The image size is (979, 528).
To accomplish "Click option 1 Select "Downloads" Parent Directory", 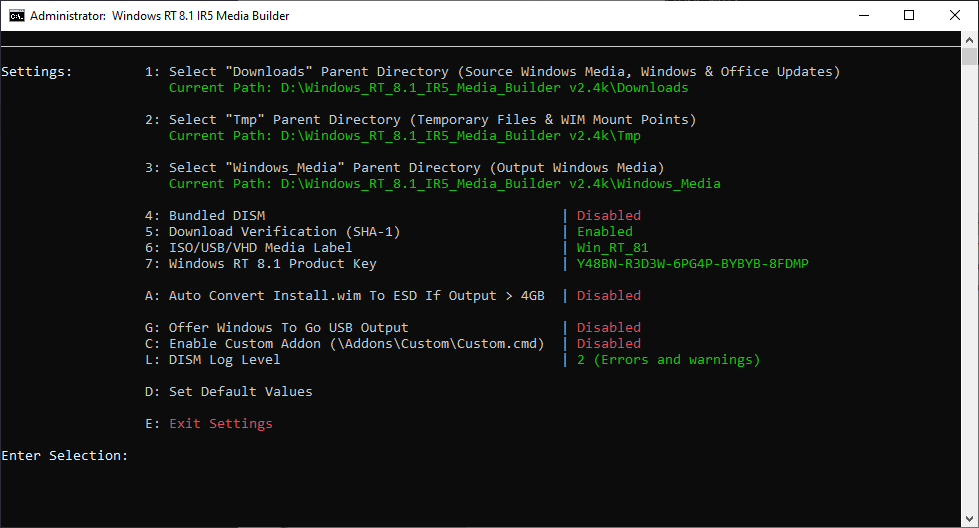I will [493, 72].
